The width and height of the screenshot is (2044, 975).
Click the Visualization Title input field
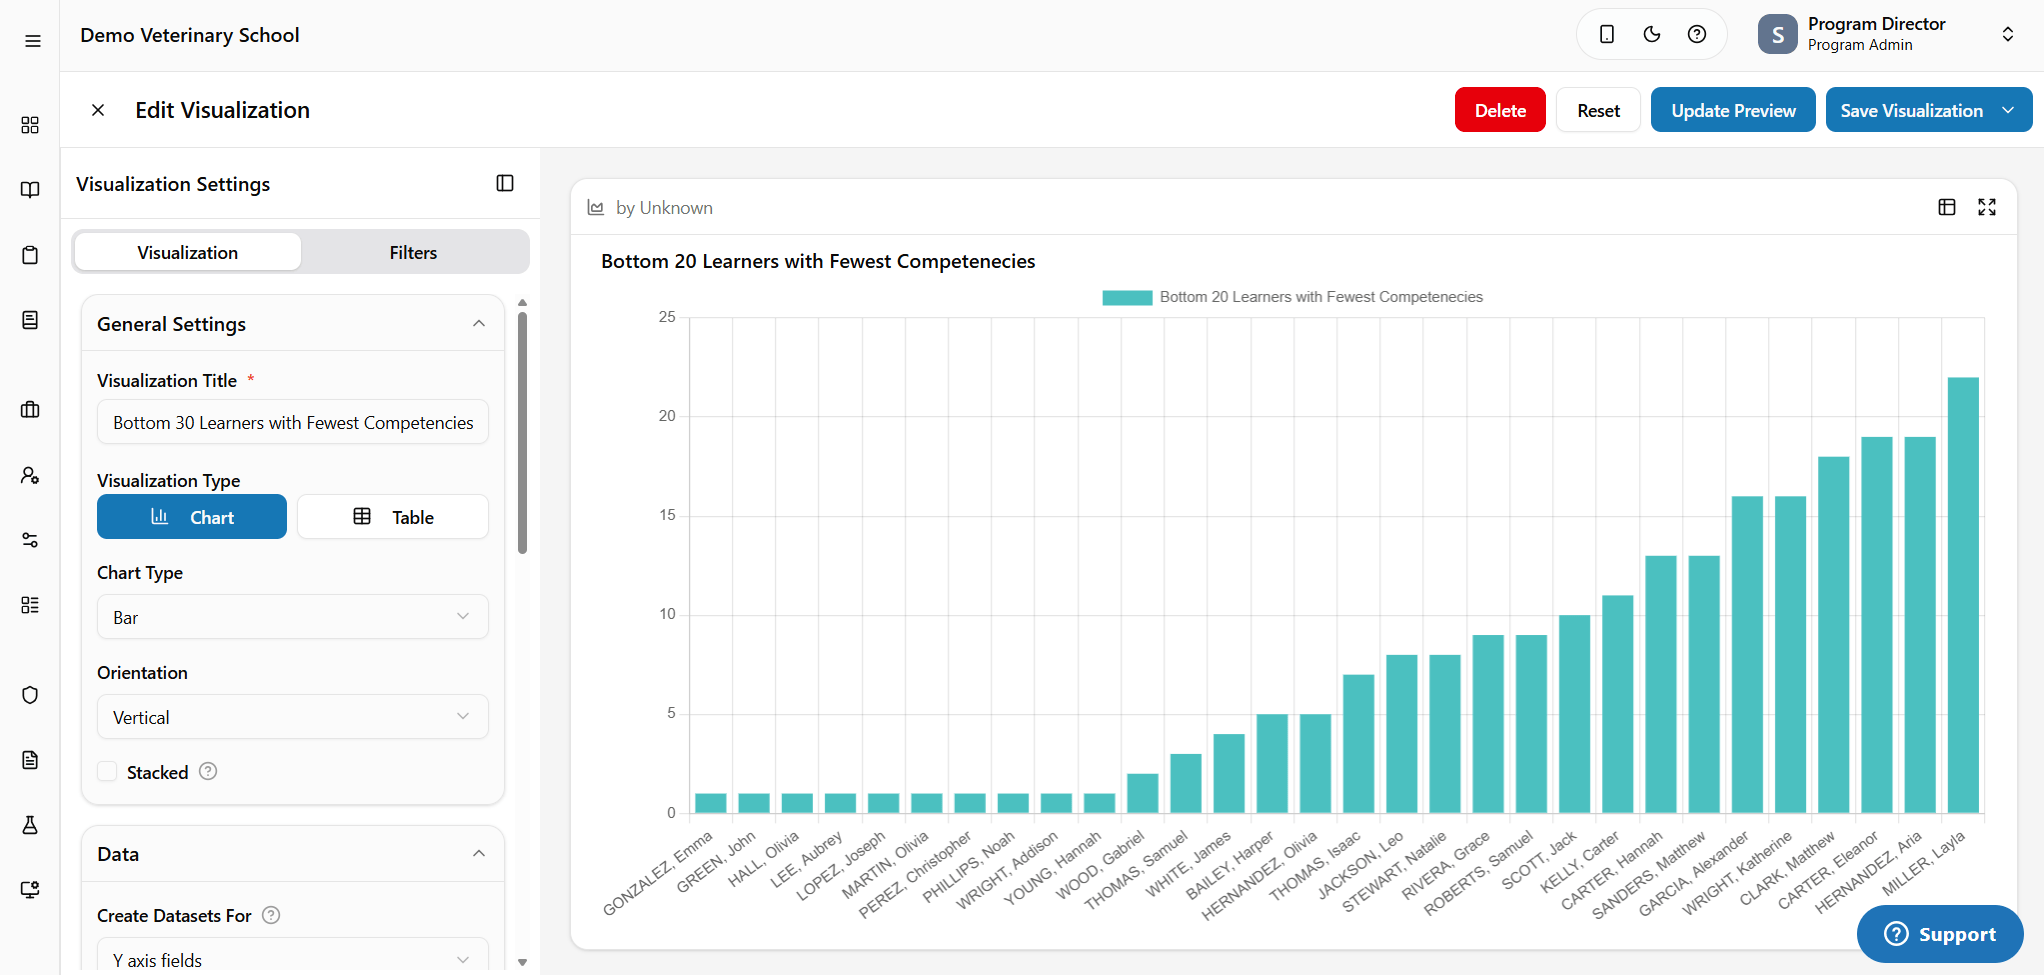[x=293, y=422]
